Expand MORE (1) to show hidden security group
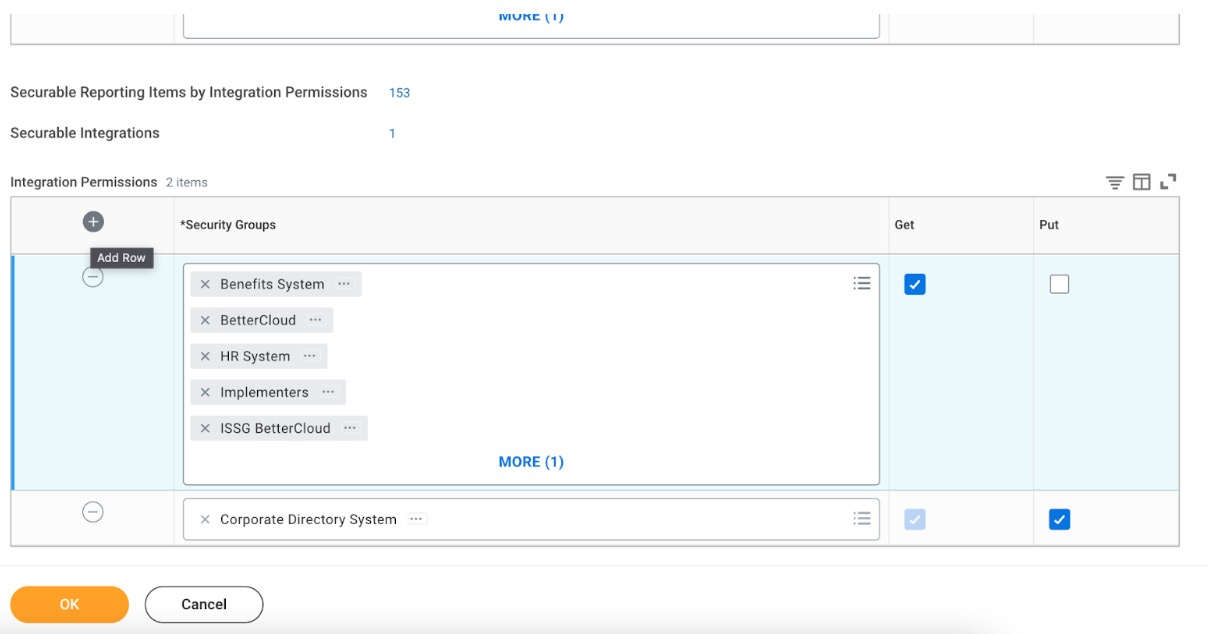The image size is (1208, 634). (x=530, y=461)
